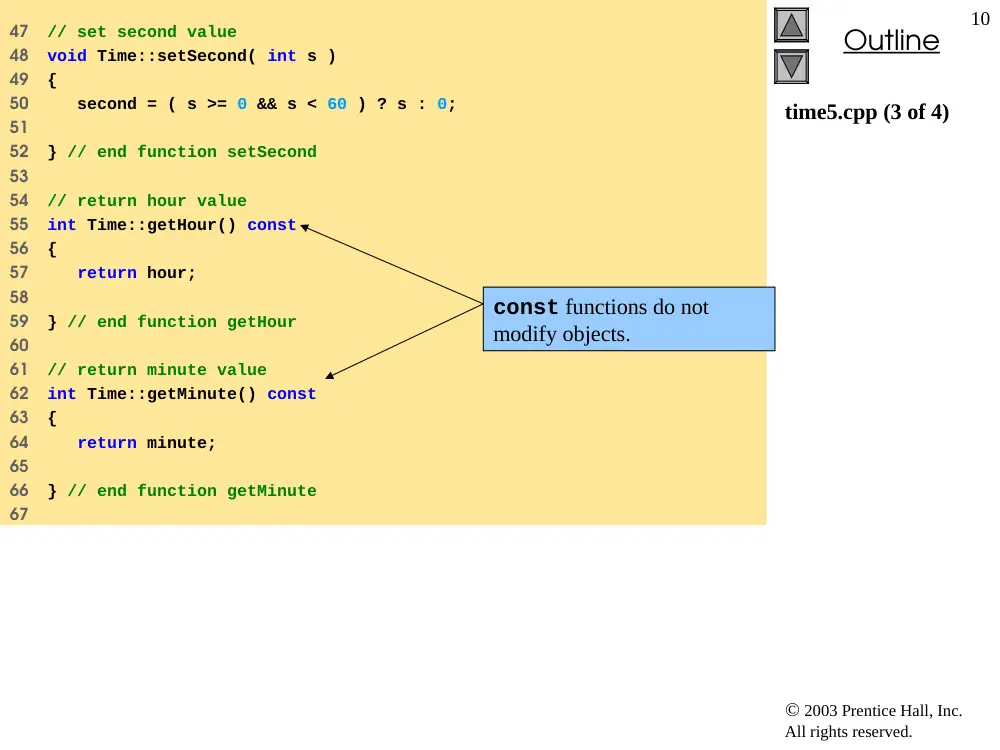Select the heading "time5.cpp (3 of 4)"

pos(867,112)
